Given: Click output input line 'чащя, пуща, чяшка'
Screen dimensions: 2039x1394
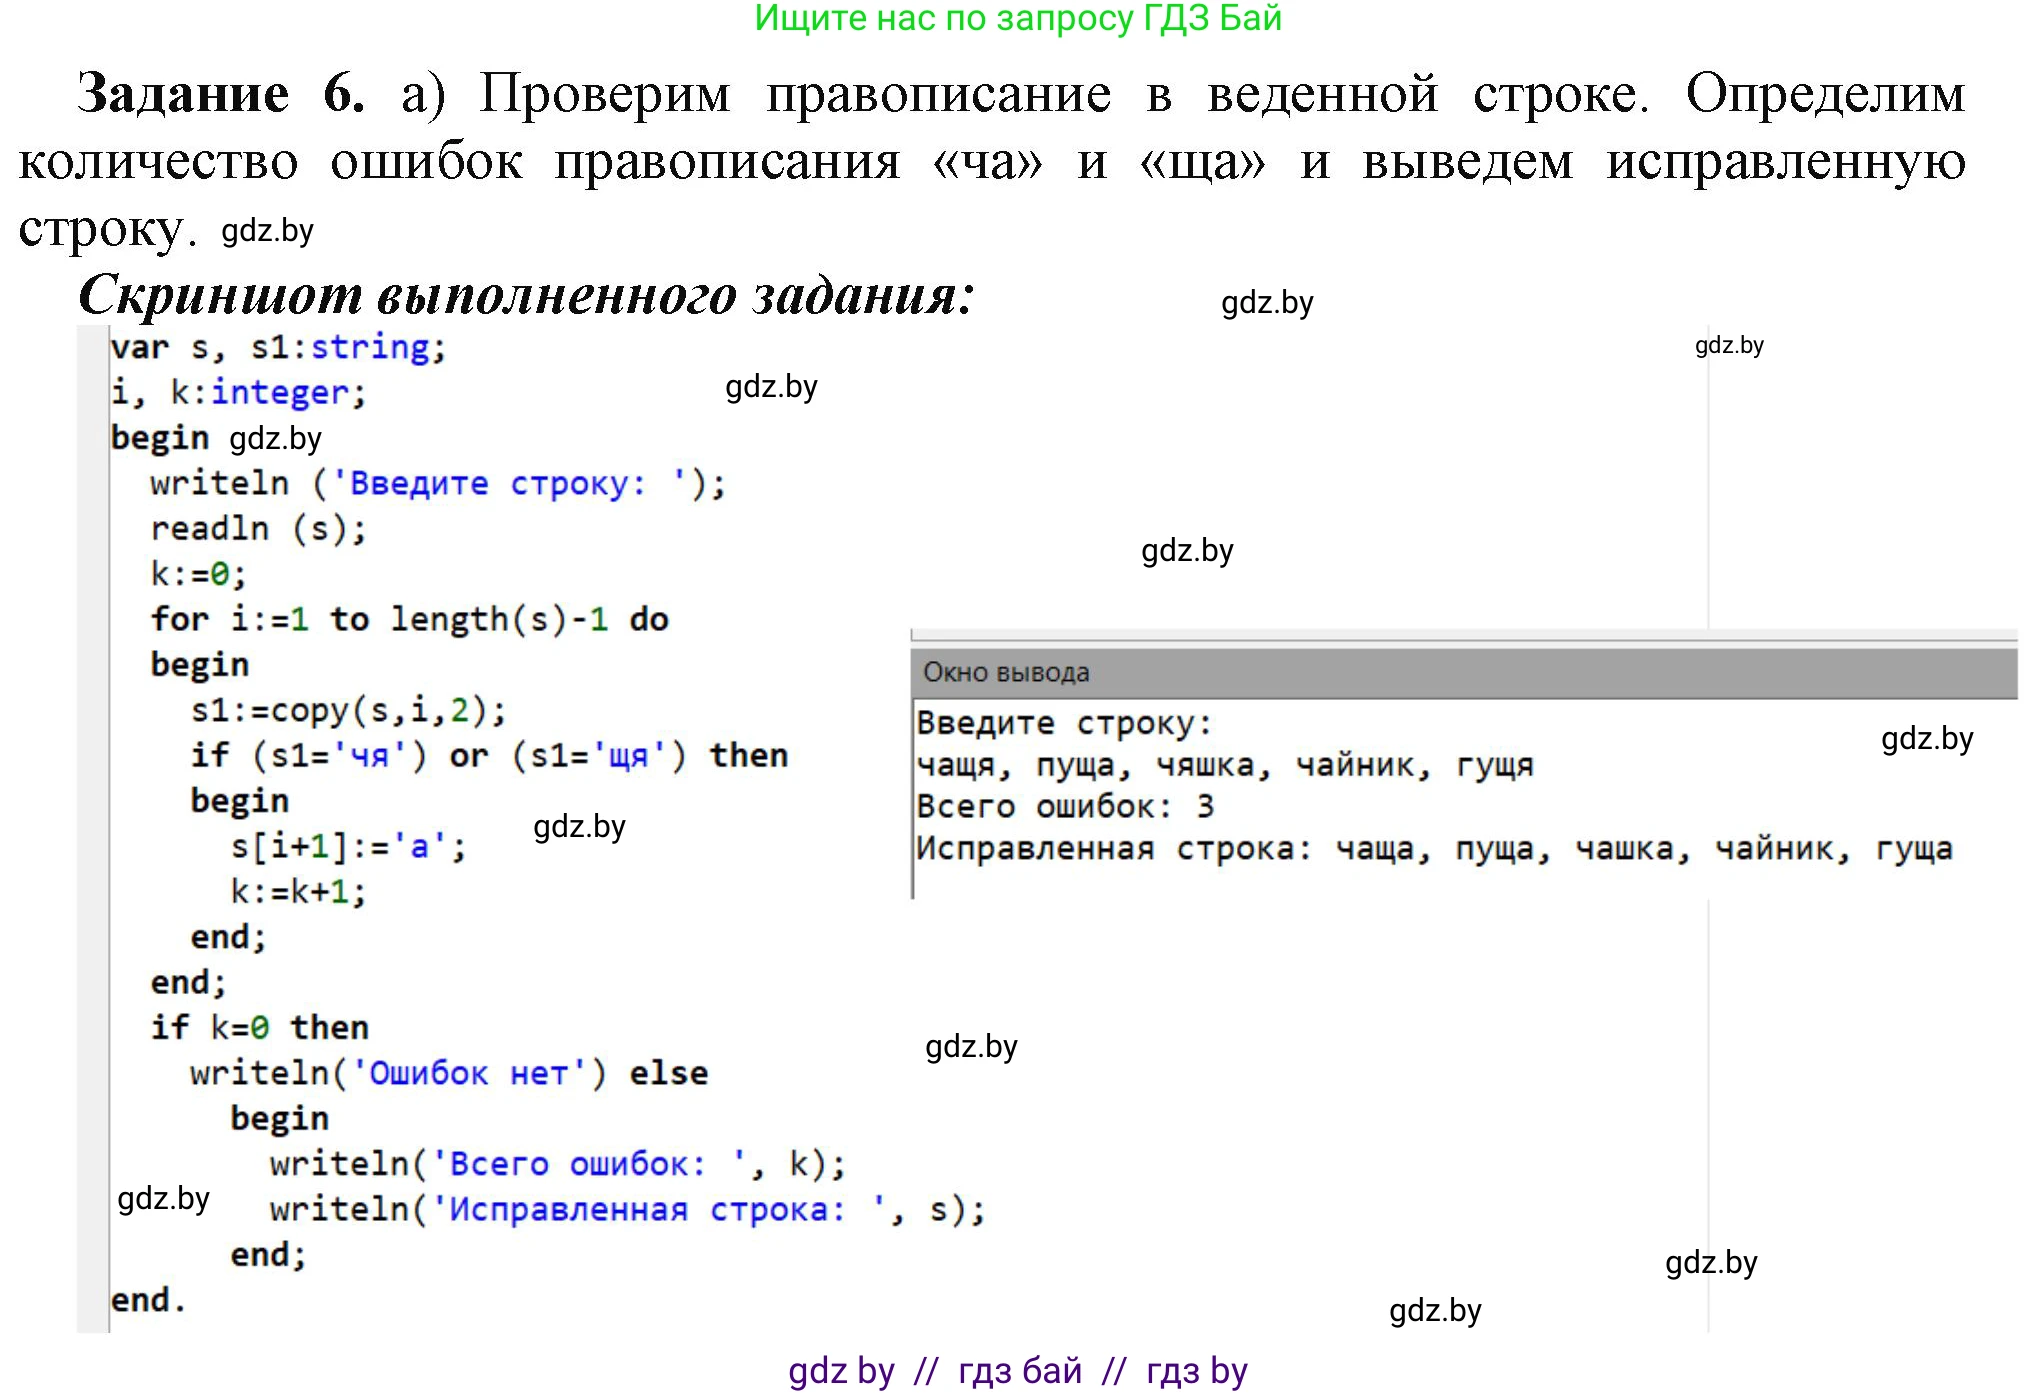Looking at the screenshot, I should point(1225,766).
